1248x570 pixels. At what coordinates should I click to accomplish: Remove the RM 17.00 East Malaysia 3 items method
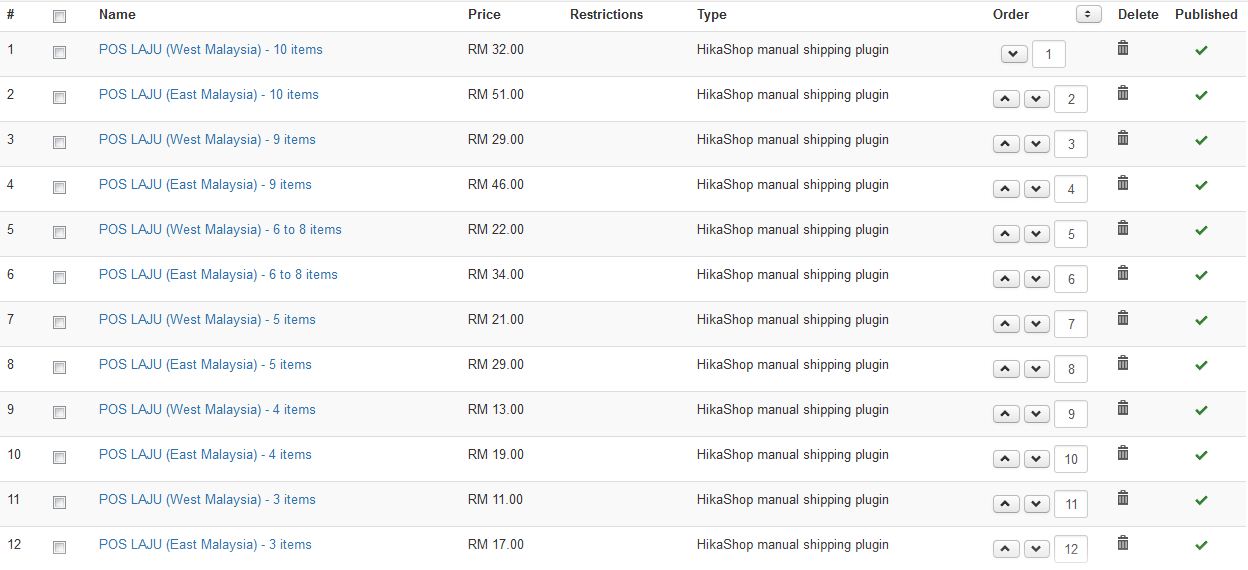(1122, 543)
